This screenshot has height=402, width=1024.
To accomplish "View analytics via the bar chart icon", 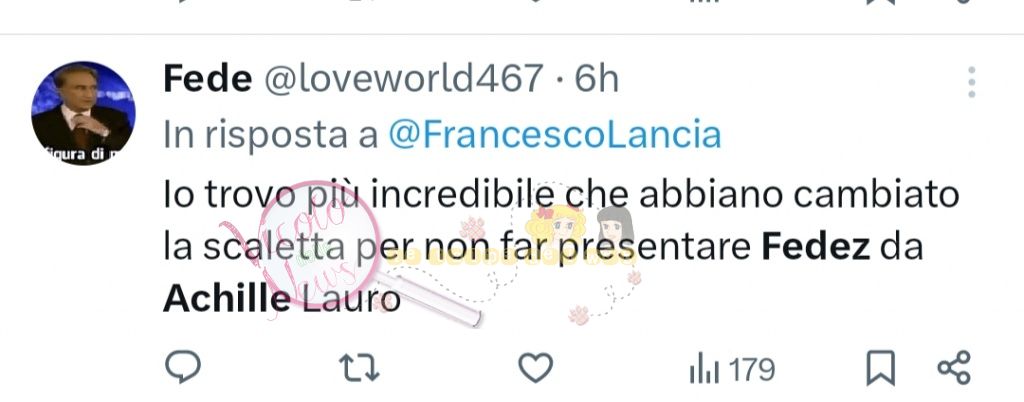I will [704, 371].
